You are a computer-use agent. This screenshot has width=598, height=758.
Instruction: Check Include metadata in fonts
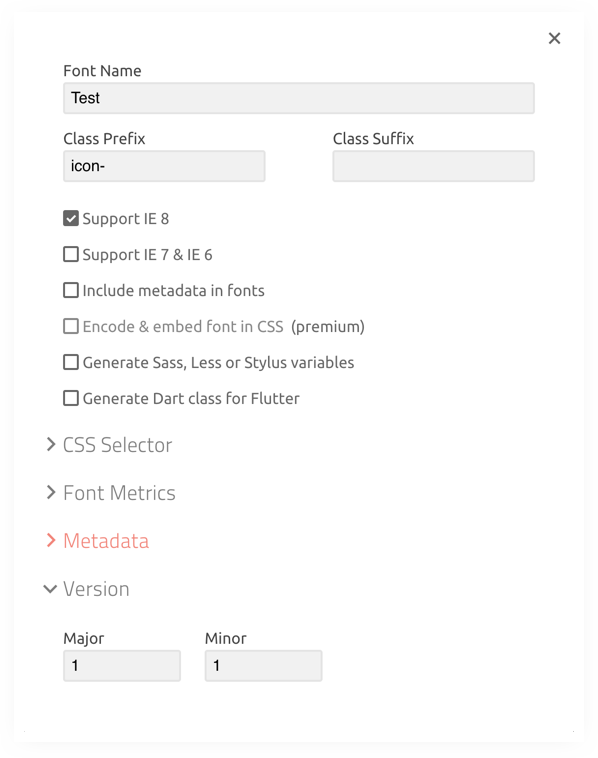71,290
